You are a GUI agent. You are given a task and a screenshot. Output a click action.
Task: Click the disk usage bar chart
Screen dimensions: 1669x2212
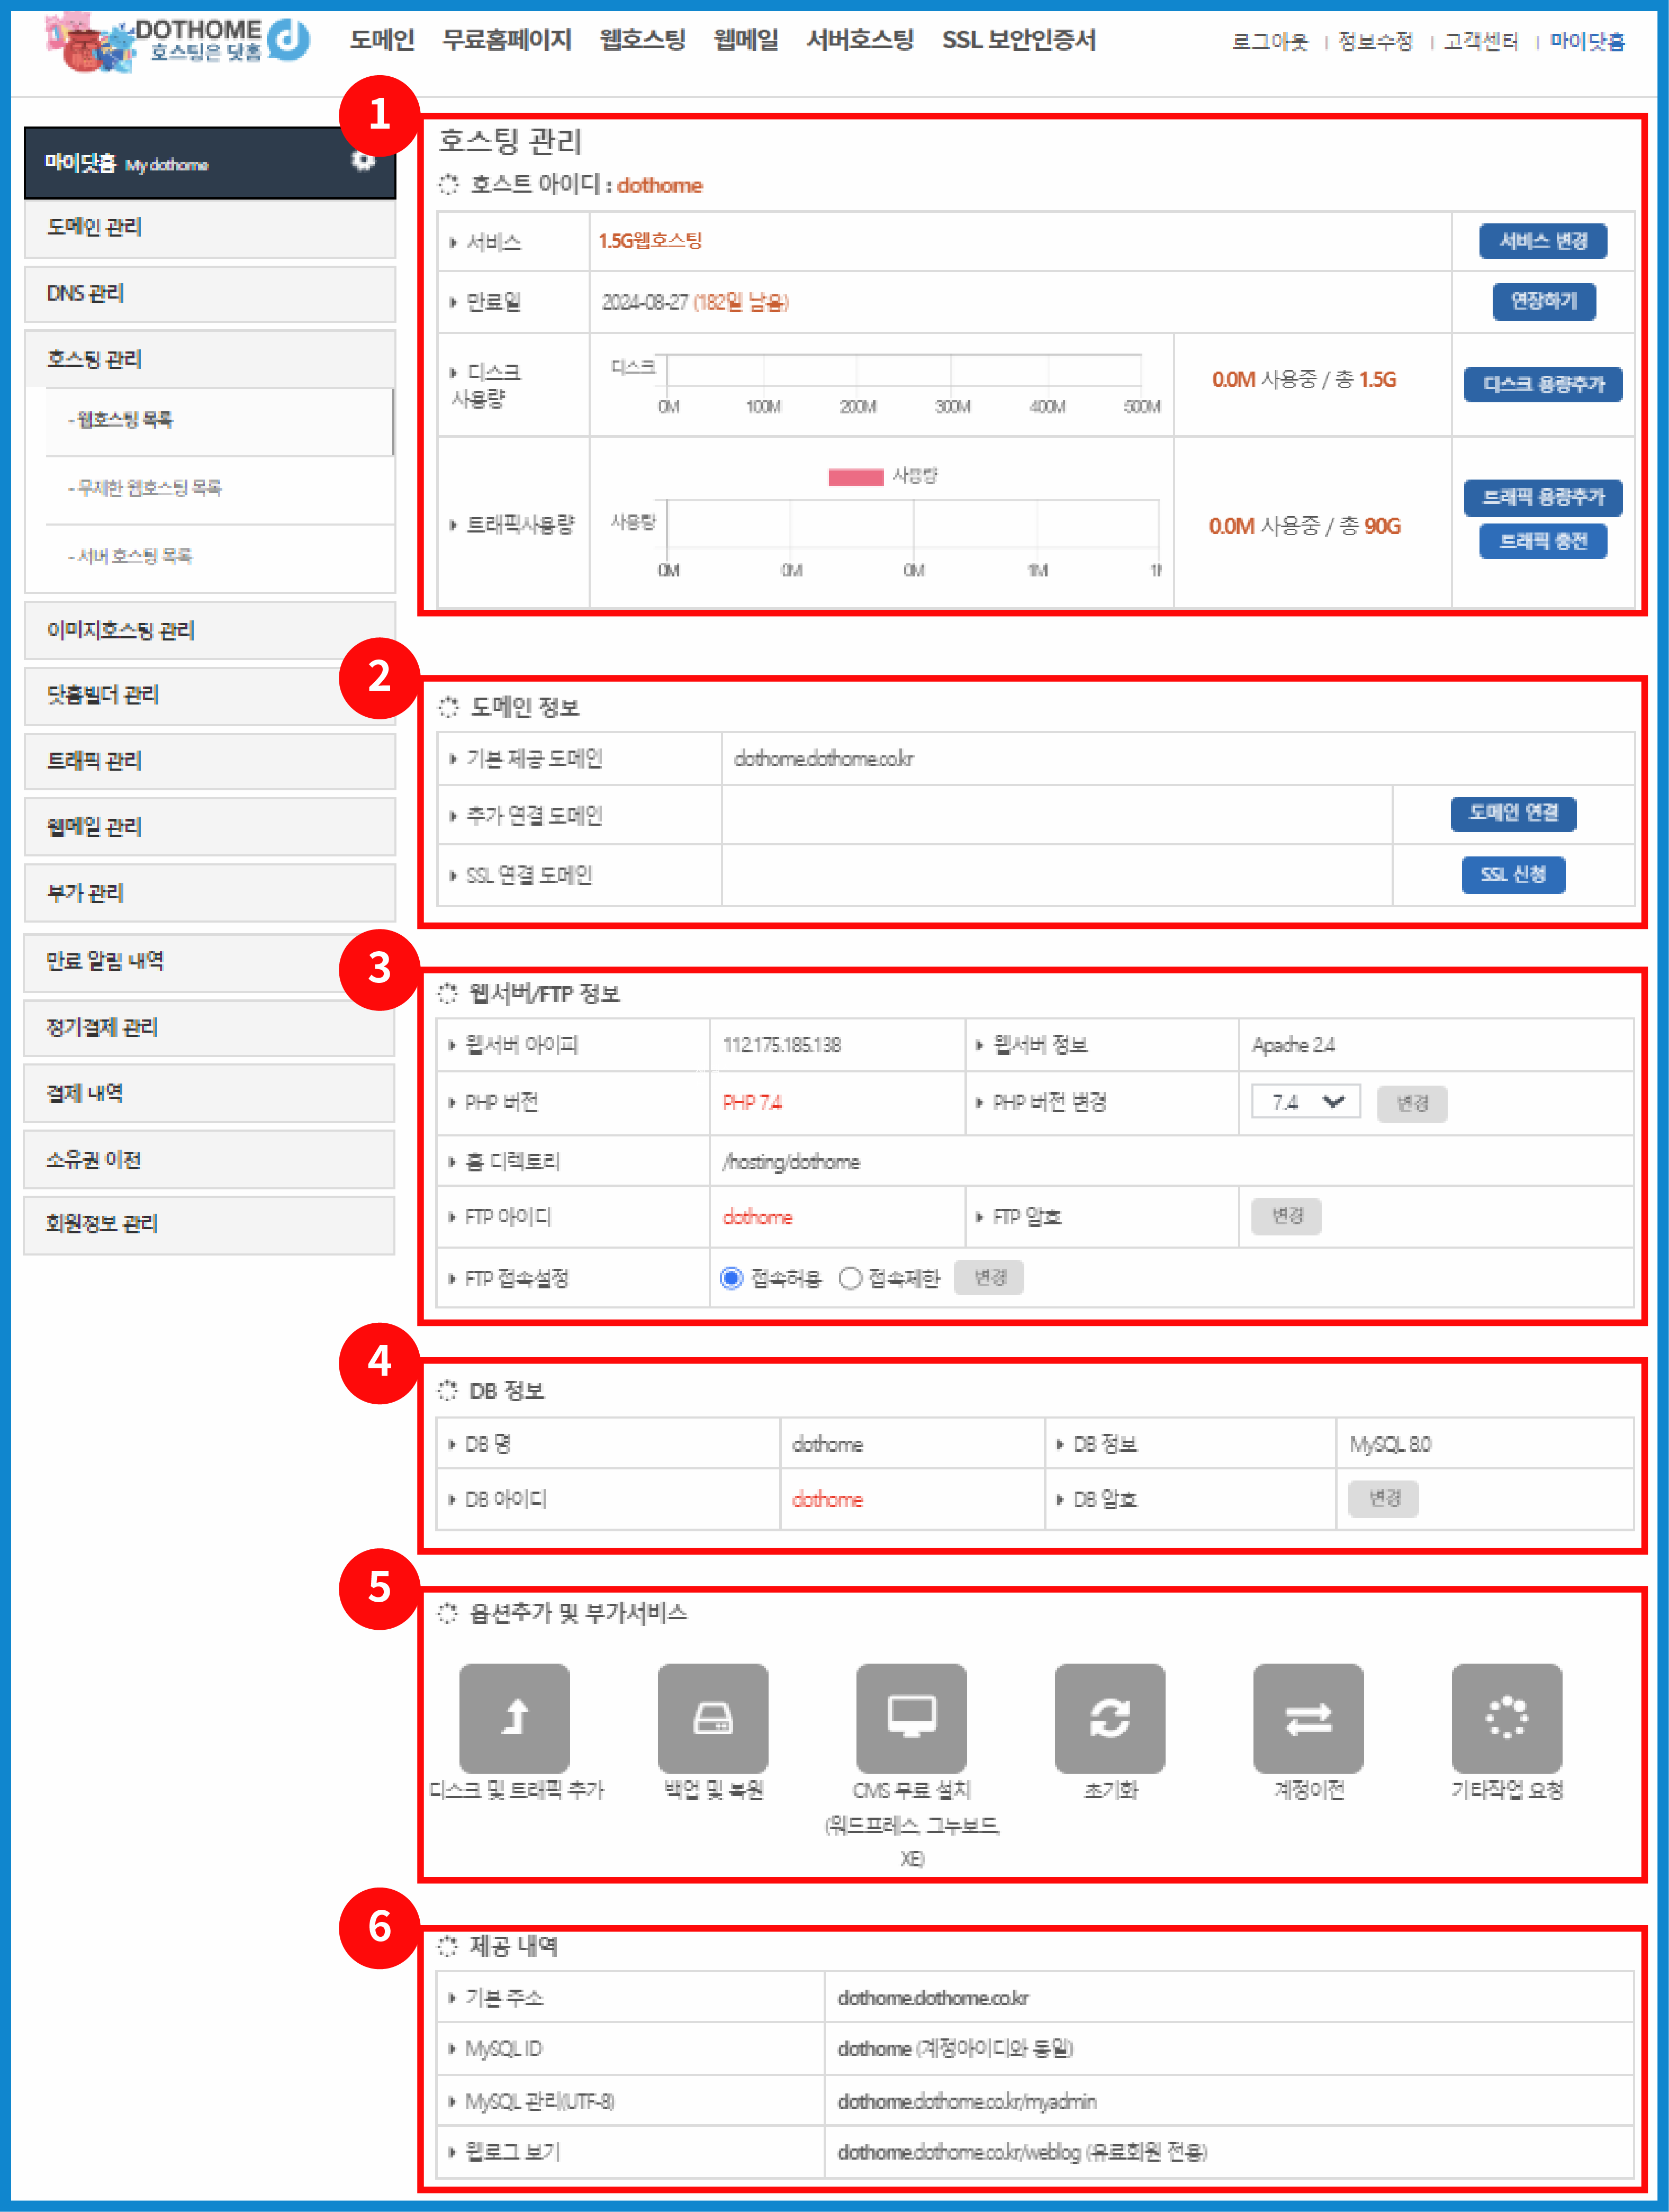(904, 372)
